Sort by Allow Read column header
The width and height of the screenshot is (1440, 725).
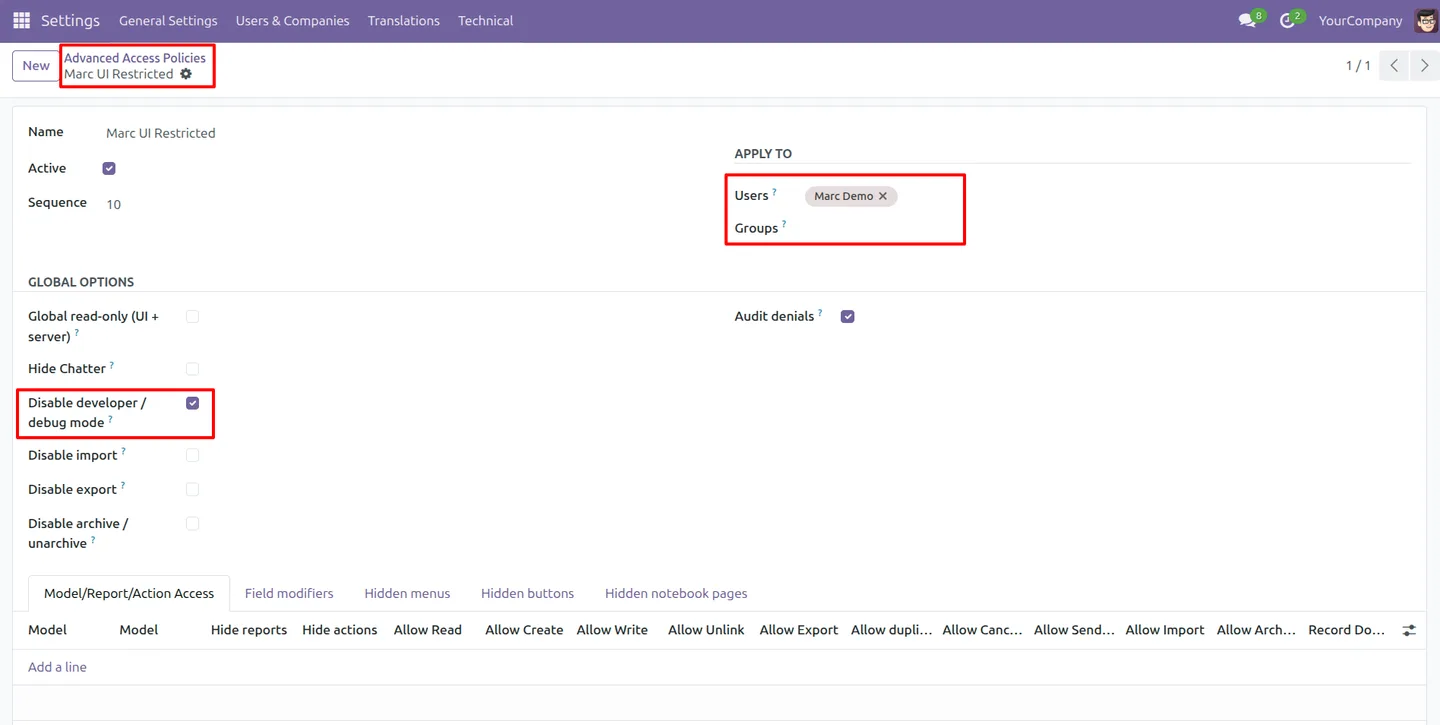(428, 630)
